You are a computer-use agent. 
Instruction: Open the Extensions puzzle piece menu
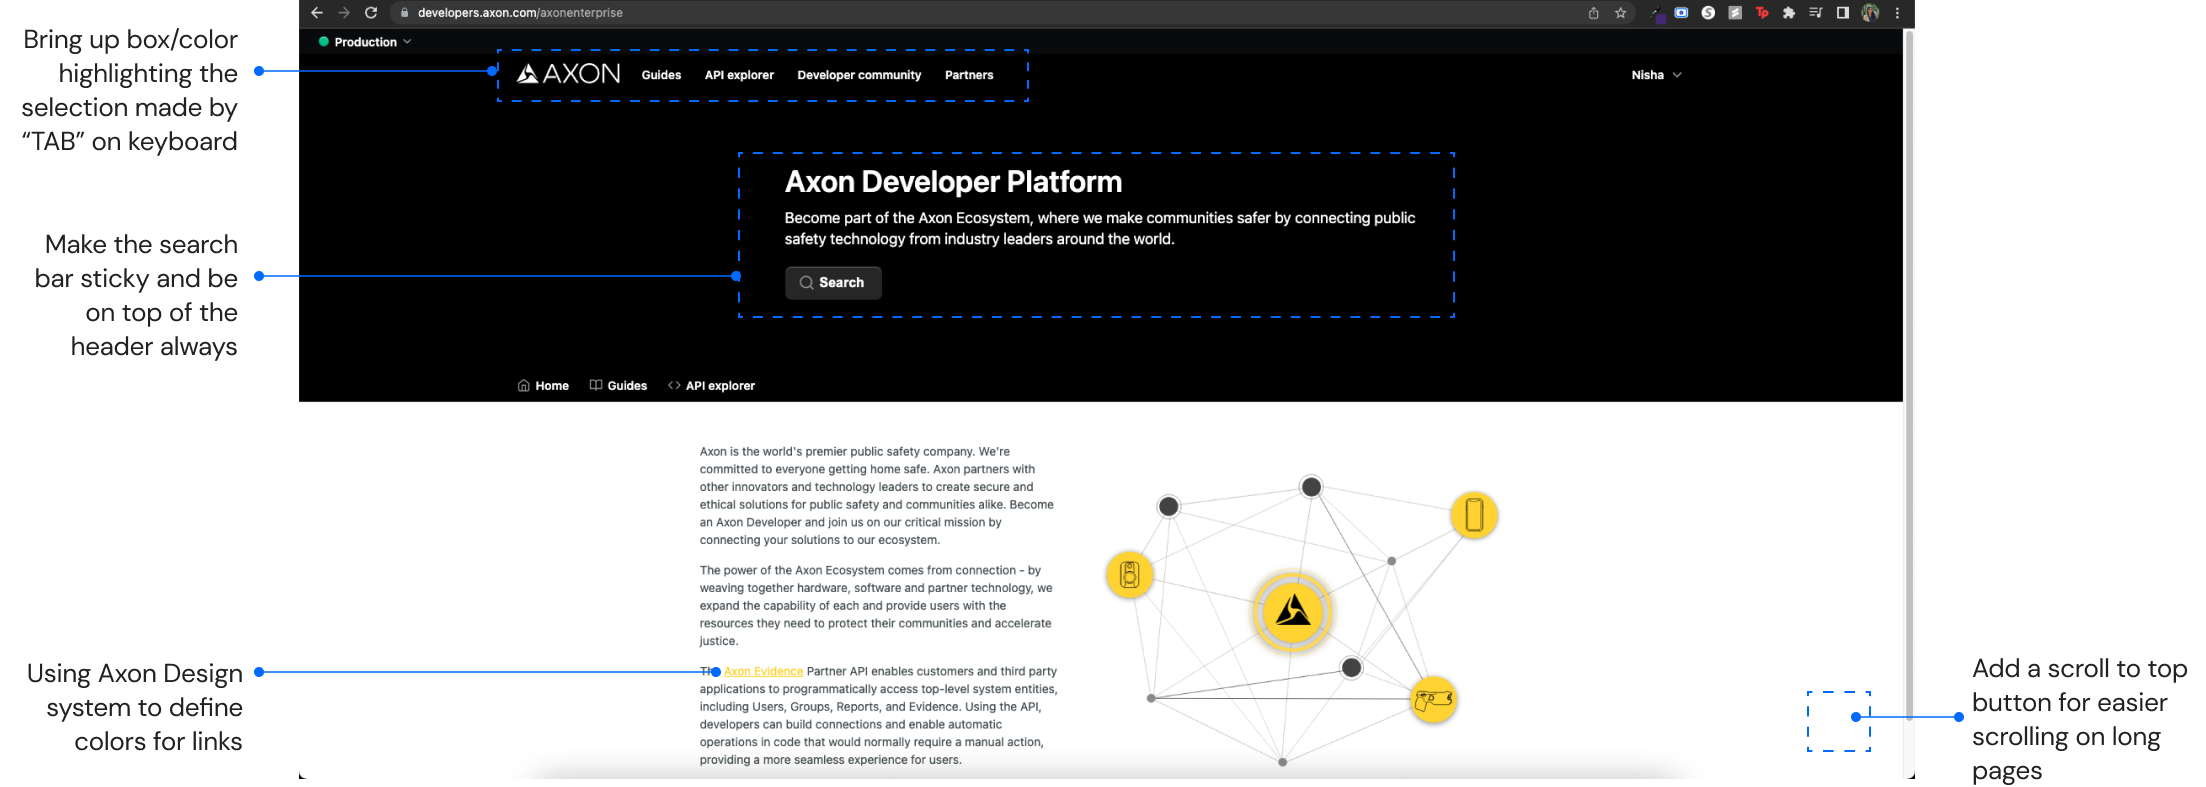1788,13
